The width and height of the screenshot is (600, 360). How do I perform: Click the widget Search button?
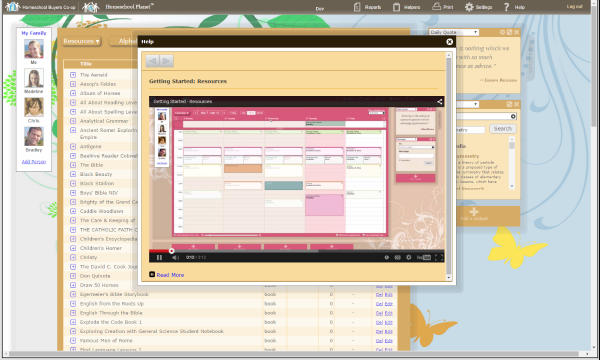pyautogui.click(x=502, y=129)
